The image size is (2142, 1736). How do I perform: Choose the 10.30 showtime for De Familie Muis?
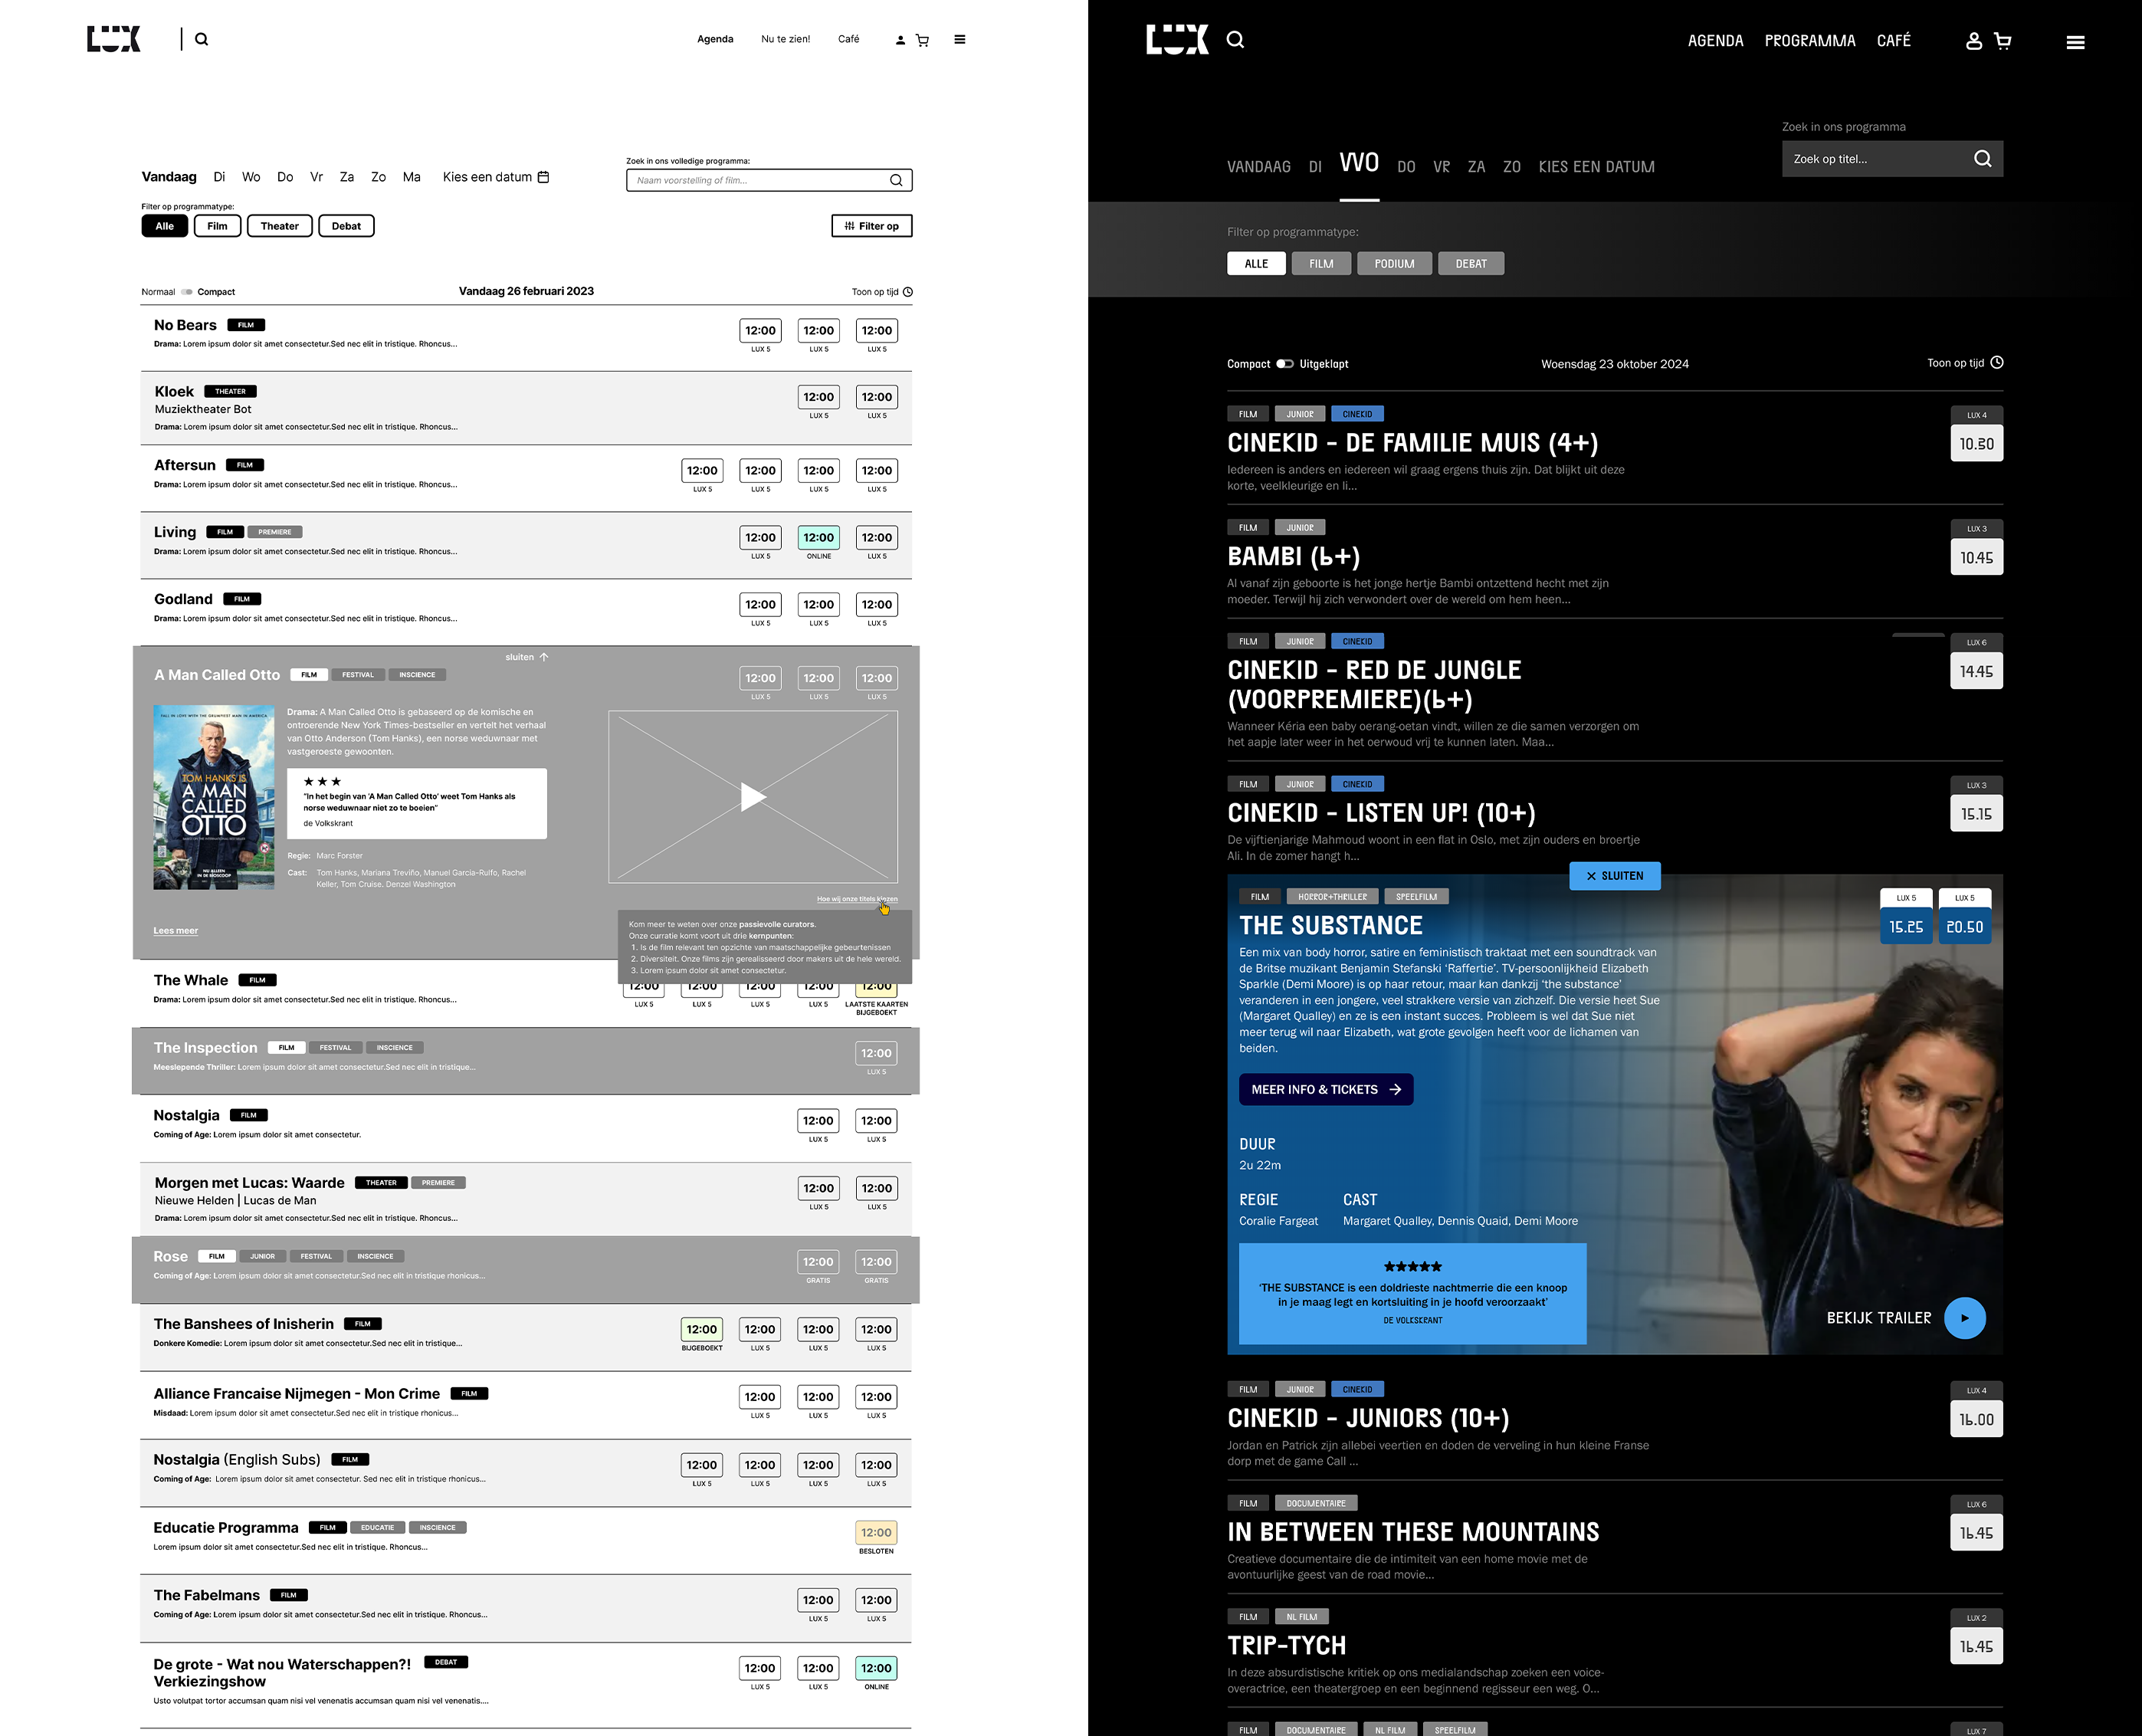coord(1977,444)
